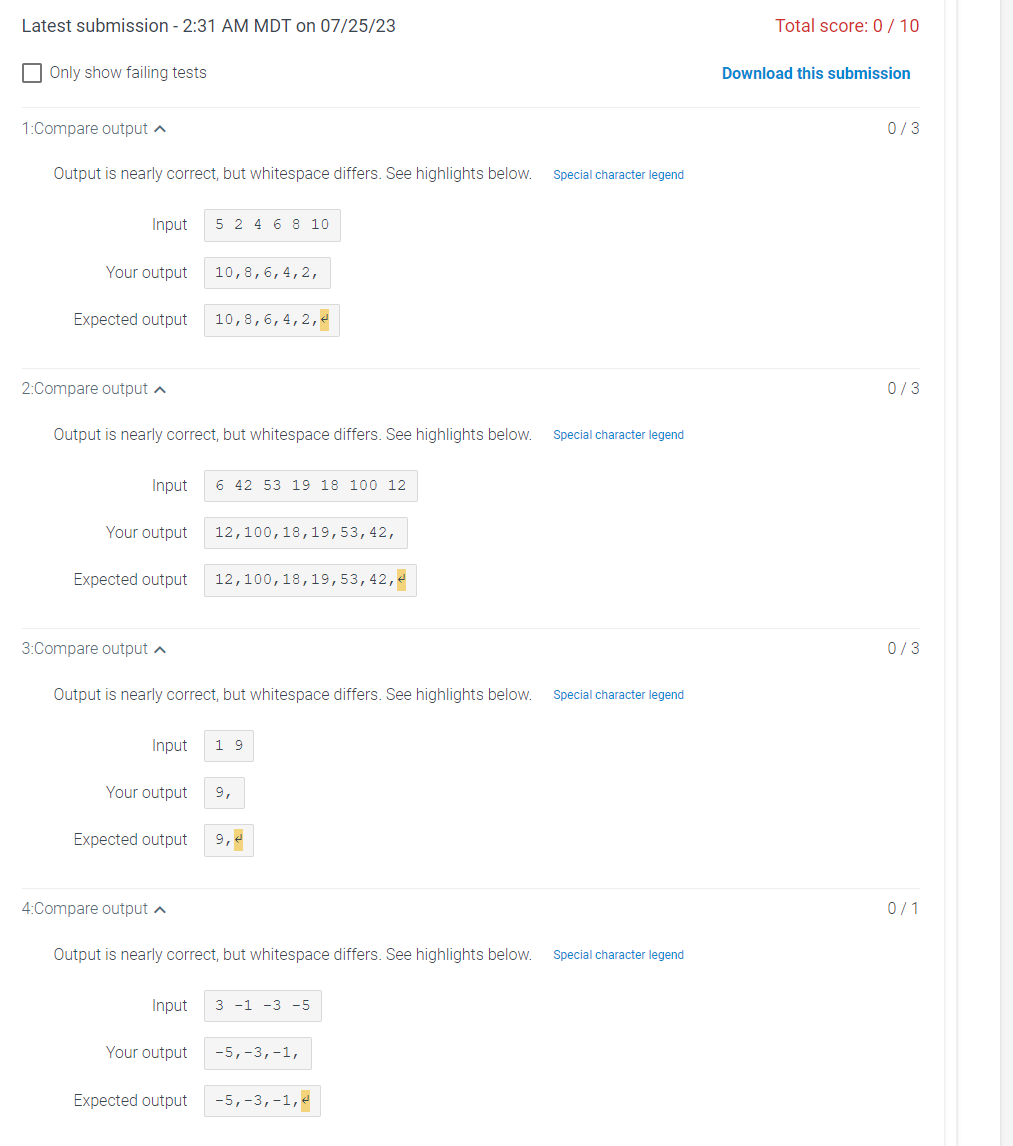Click the expected output box for test 2

(310, 579)
